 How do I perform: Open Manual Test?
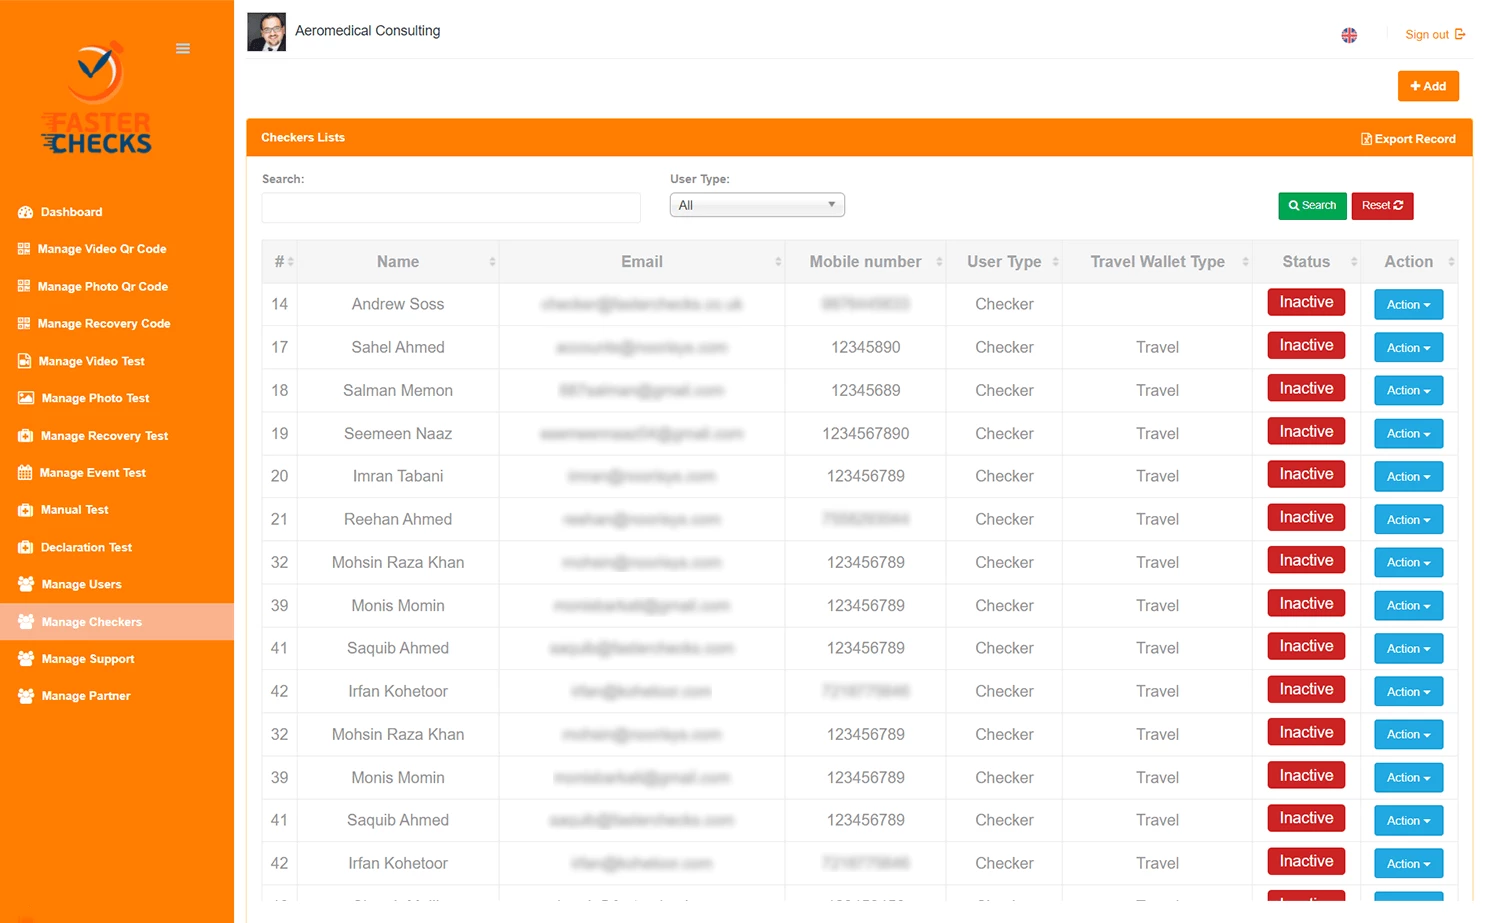[73, 509]
